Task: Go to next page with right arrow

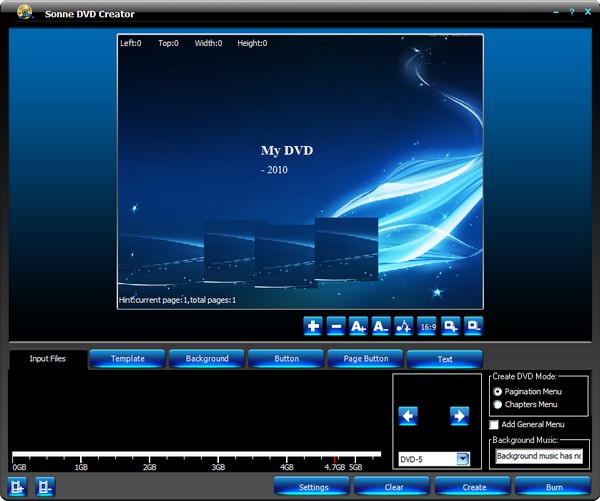Action: coord(459,415)
